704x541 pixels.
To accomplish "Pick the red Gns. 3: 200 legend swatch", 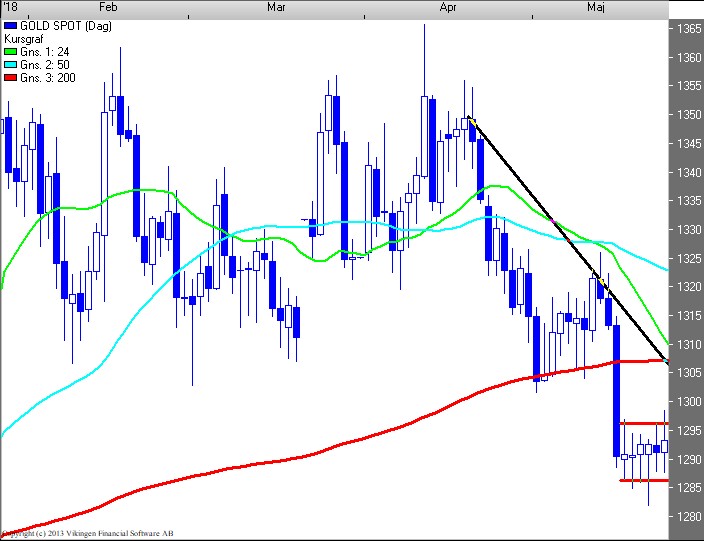I will point(11,78).
